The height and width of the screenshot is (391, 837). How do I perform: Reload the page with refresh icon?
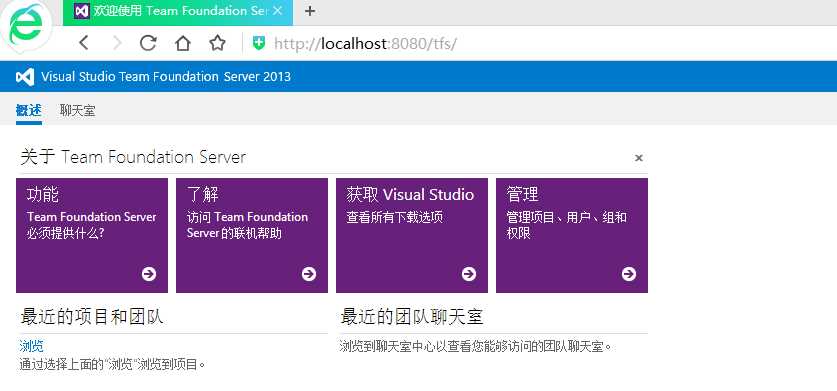[148, 43]
